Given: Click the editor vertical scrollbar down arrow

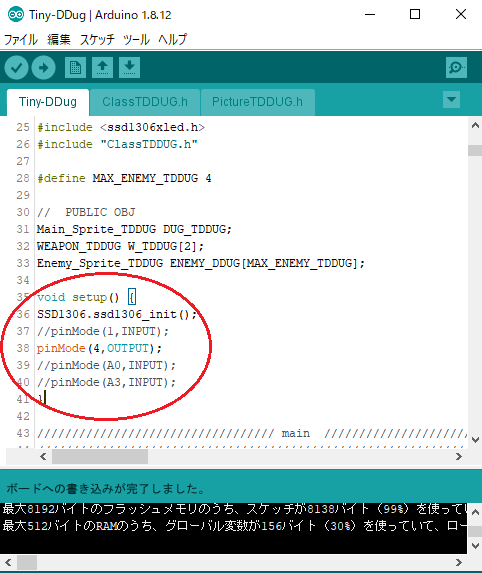Looking at the screenshot, I should pyautogui.click(x=475, y=440).
